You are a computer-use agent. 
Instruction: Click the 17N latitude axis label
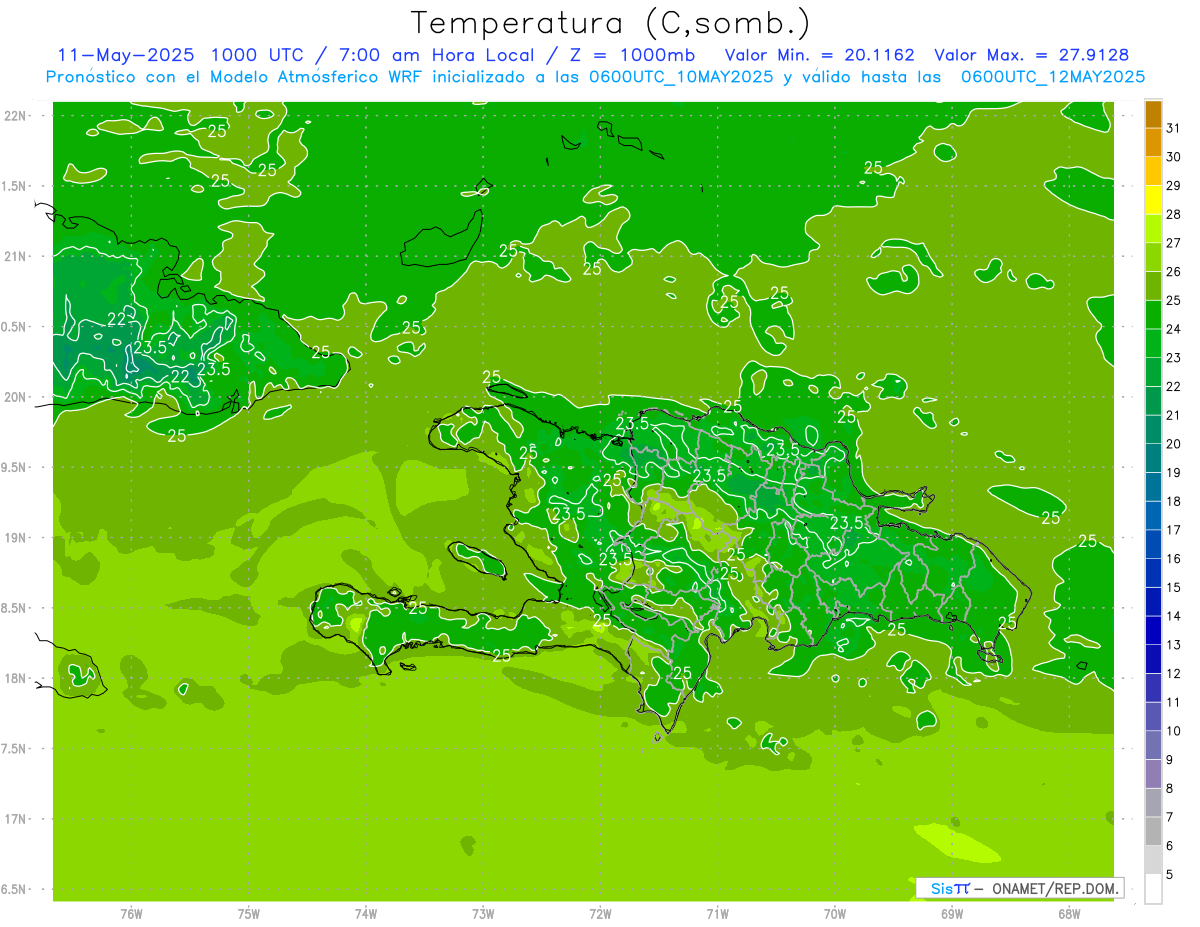15,819
